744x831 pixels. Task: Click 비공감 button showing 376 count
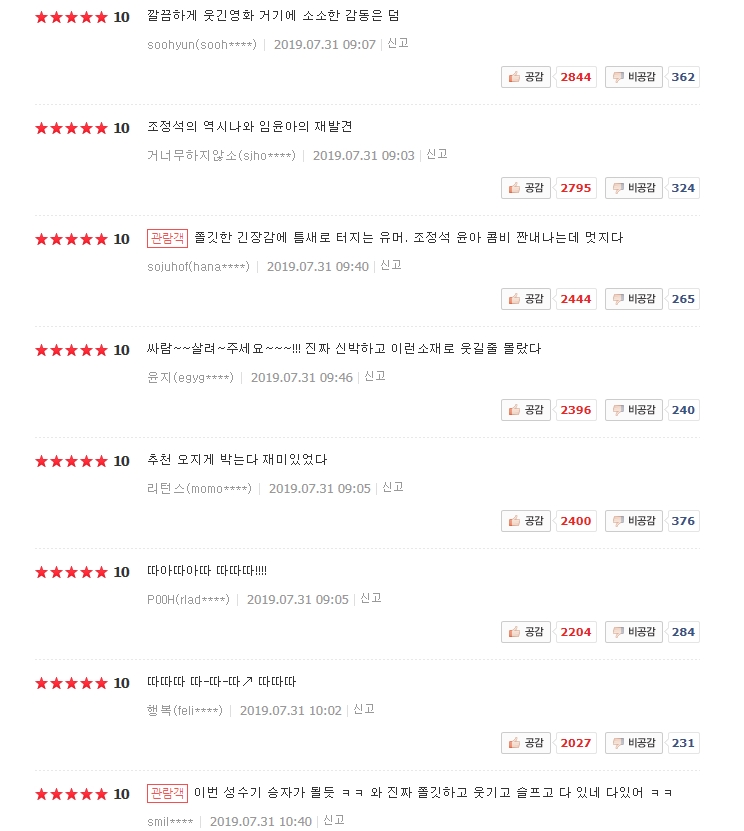click(633, 521)
